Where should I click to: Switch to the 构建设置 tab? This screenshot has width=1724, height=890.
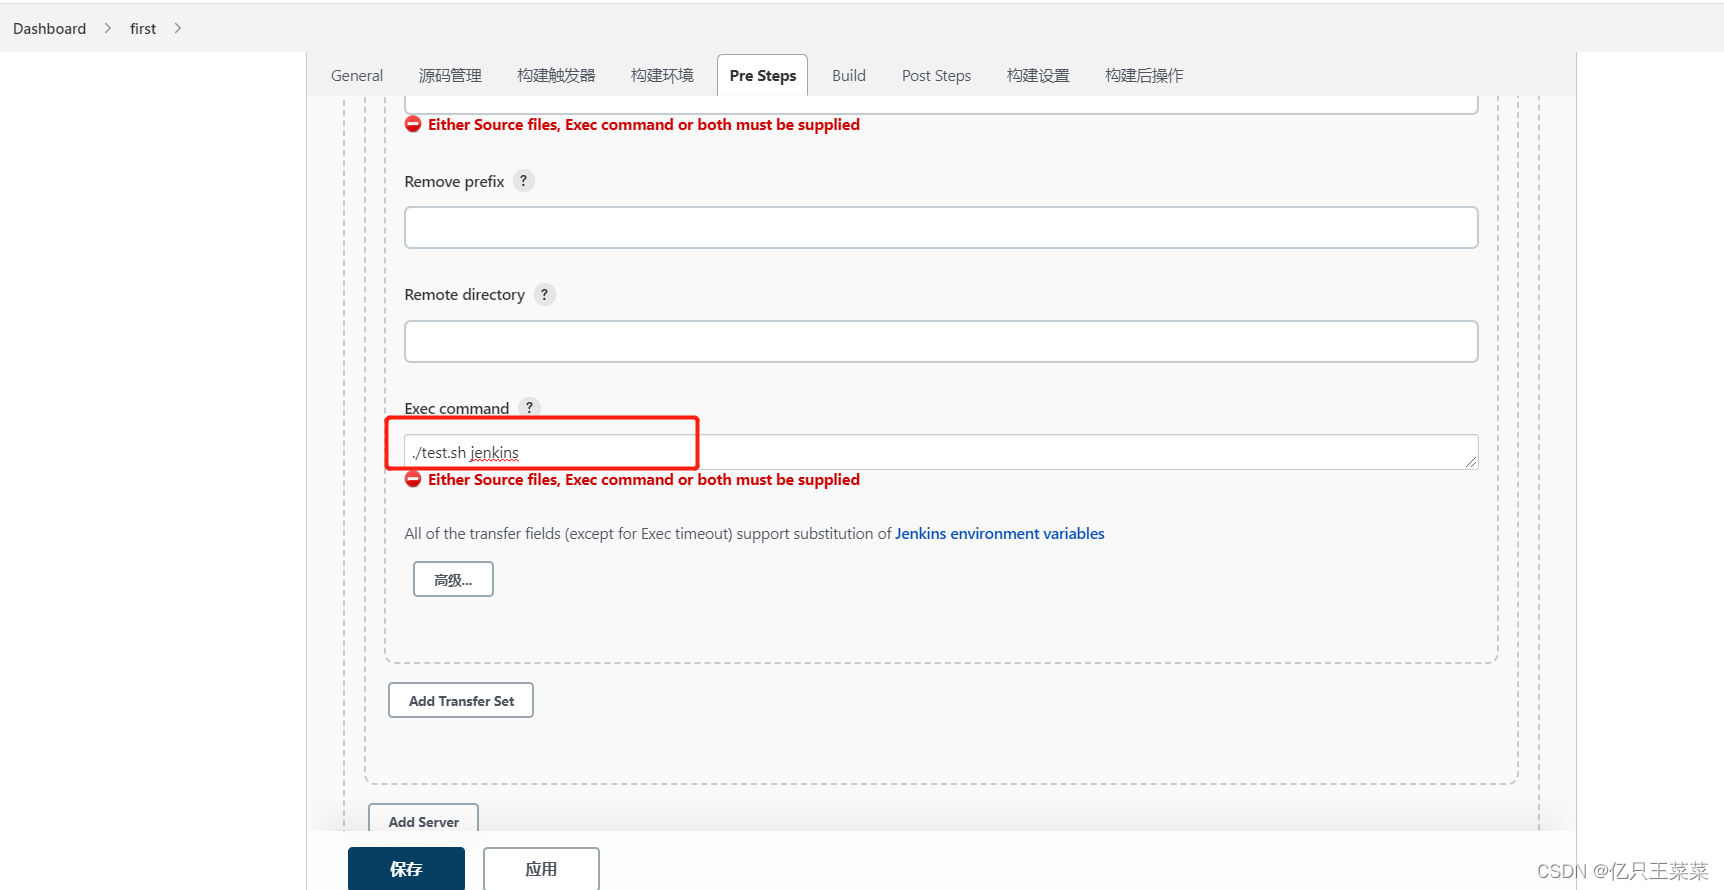(1038, 76)
